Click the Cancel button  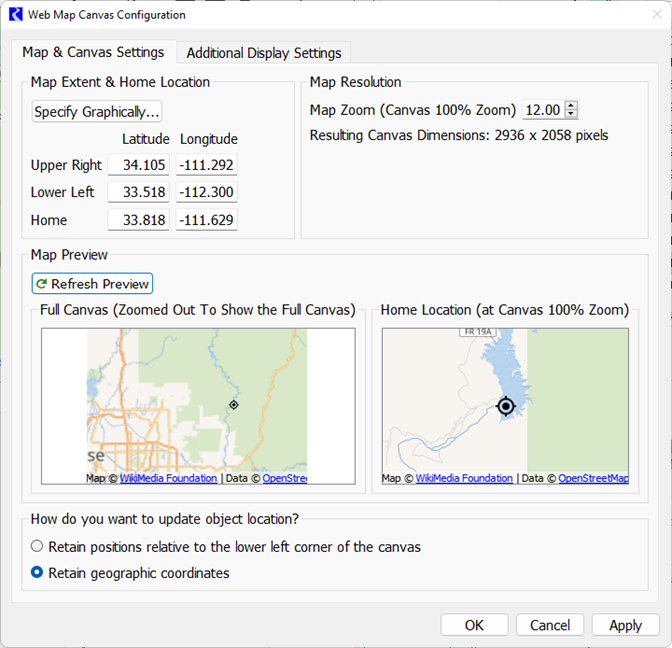pos(550,625)
